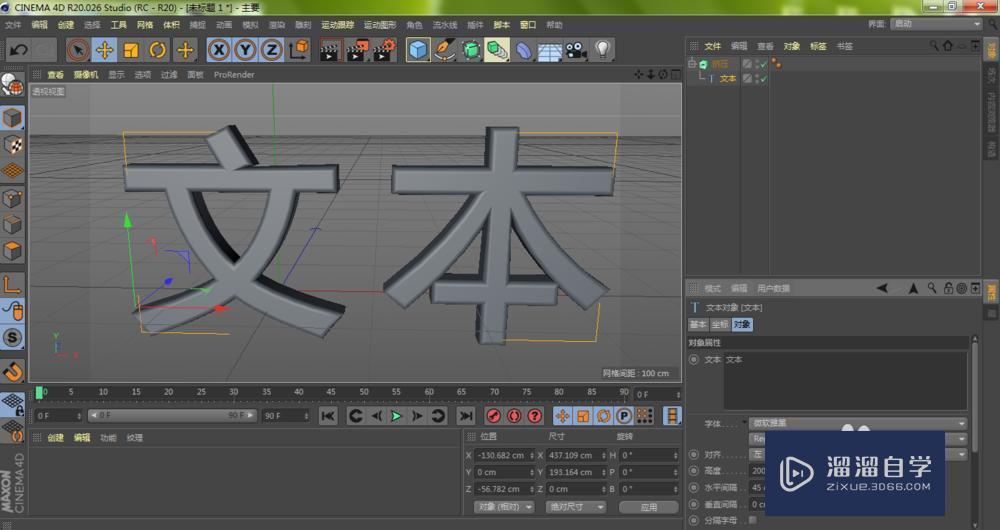Viewport: 1000px width, 530px height.
Task: Click the size Y field 193.164 cm
Action: 576,472
